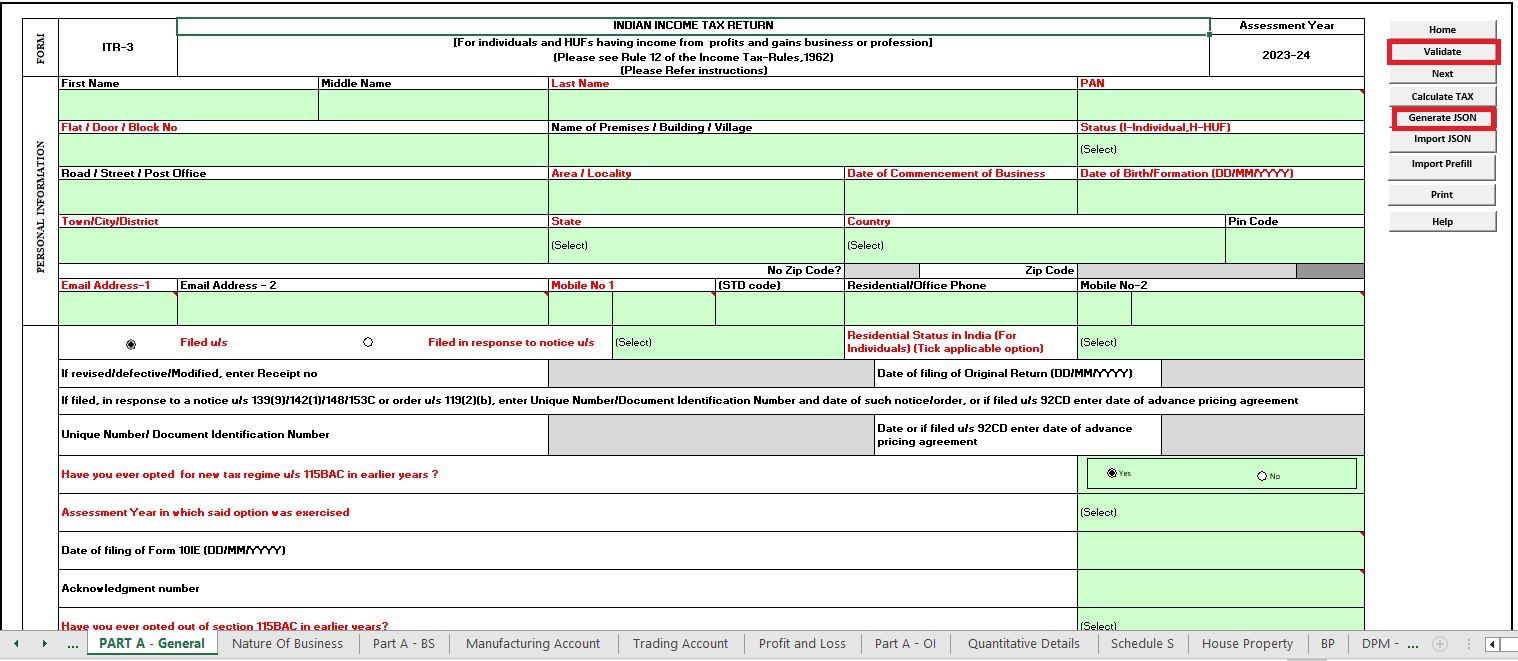Open the Manufacturing Account sheet tab
Viewport: 1518px width, 661px height.
tap(533, 644)
